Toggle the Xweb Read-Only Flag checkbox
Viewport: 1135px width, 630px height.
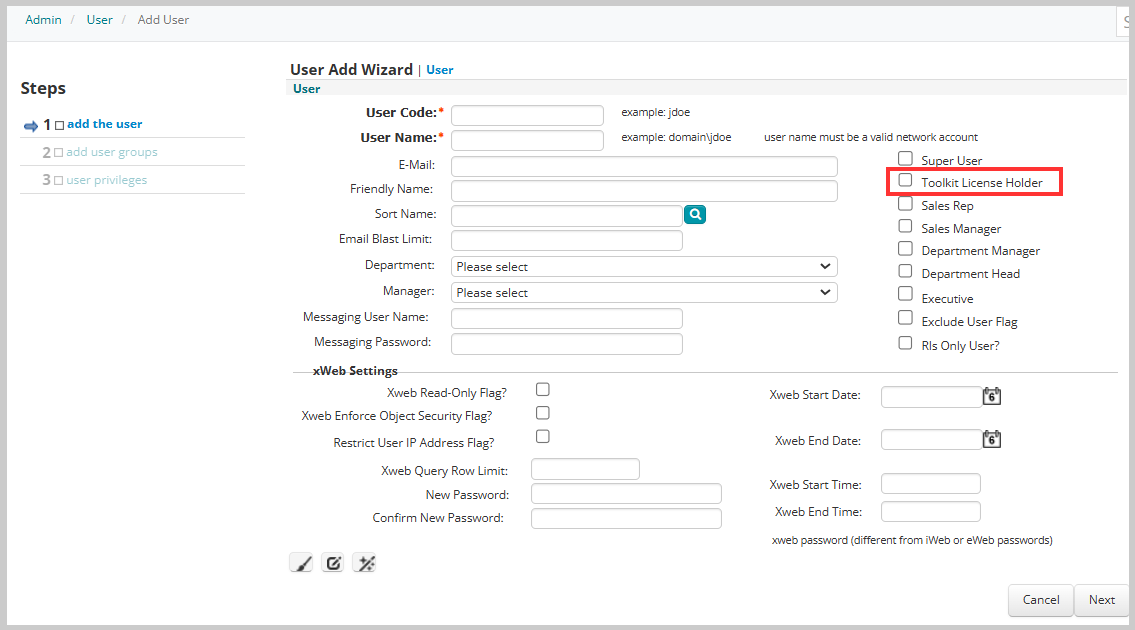pyautogui.click(x=542, y=390)
